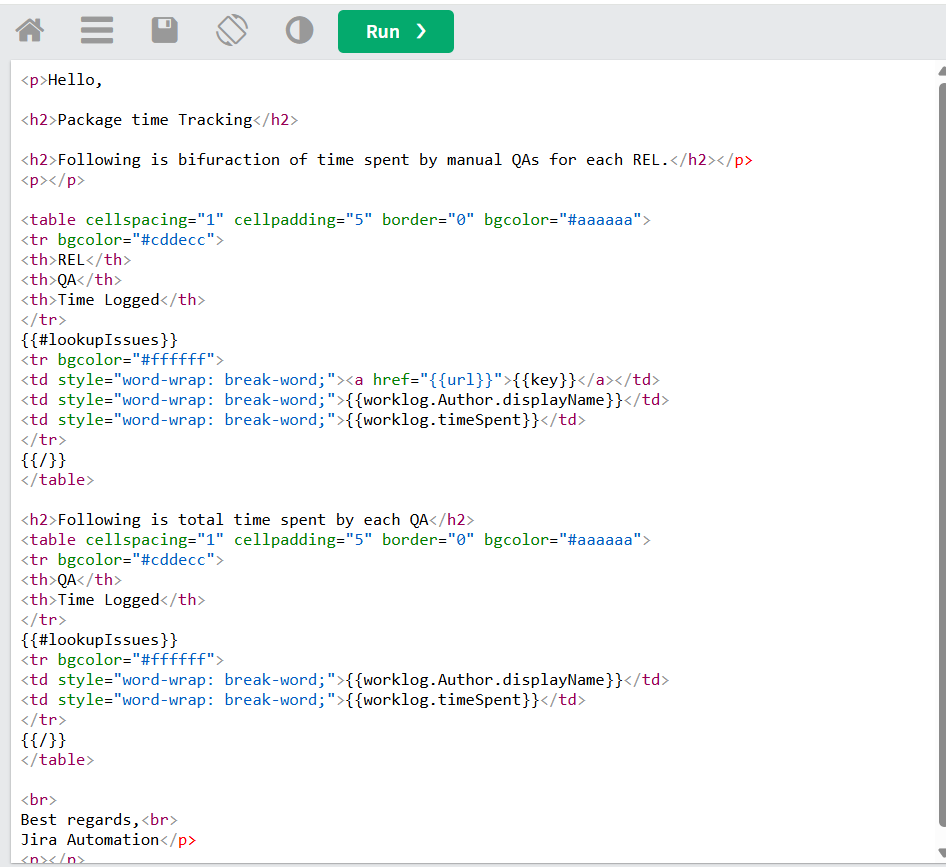This screenshot has height=867, width=946.
Task: Click the standalone '<br>' line
Action: 39,800
